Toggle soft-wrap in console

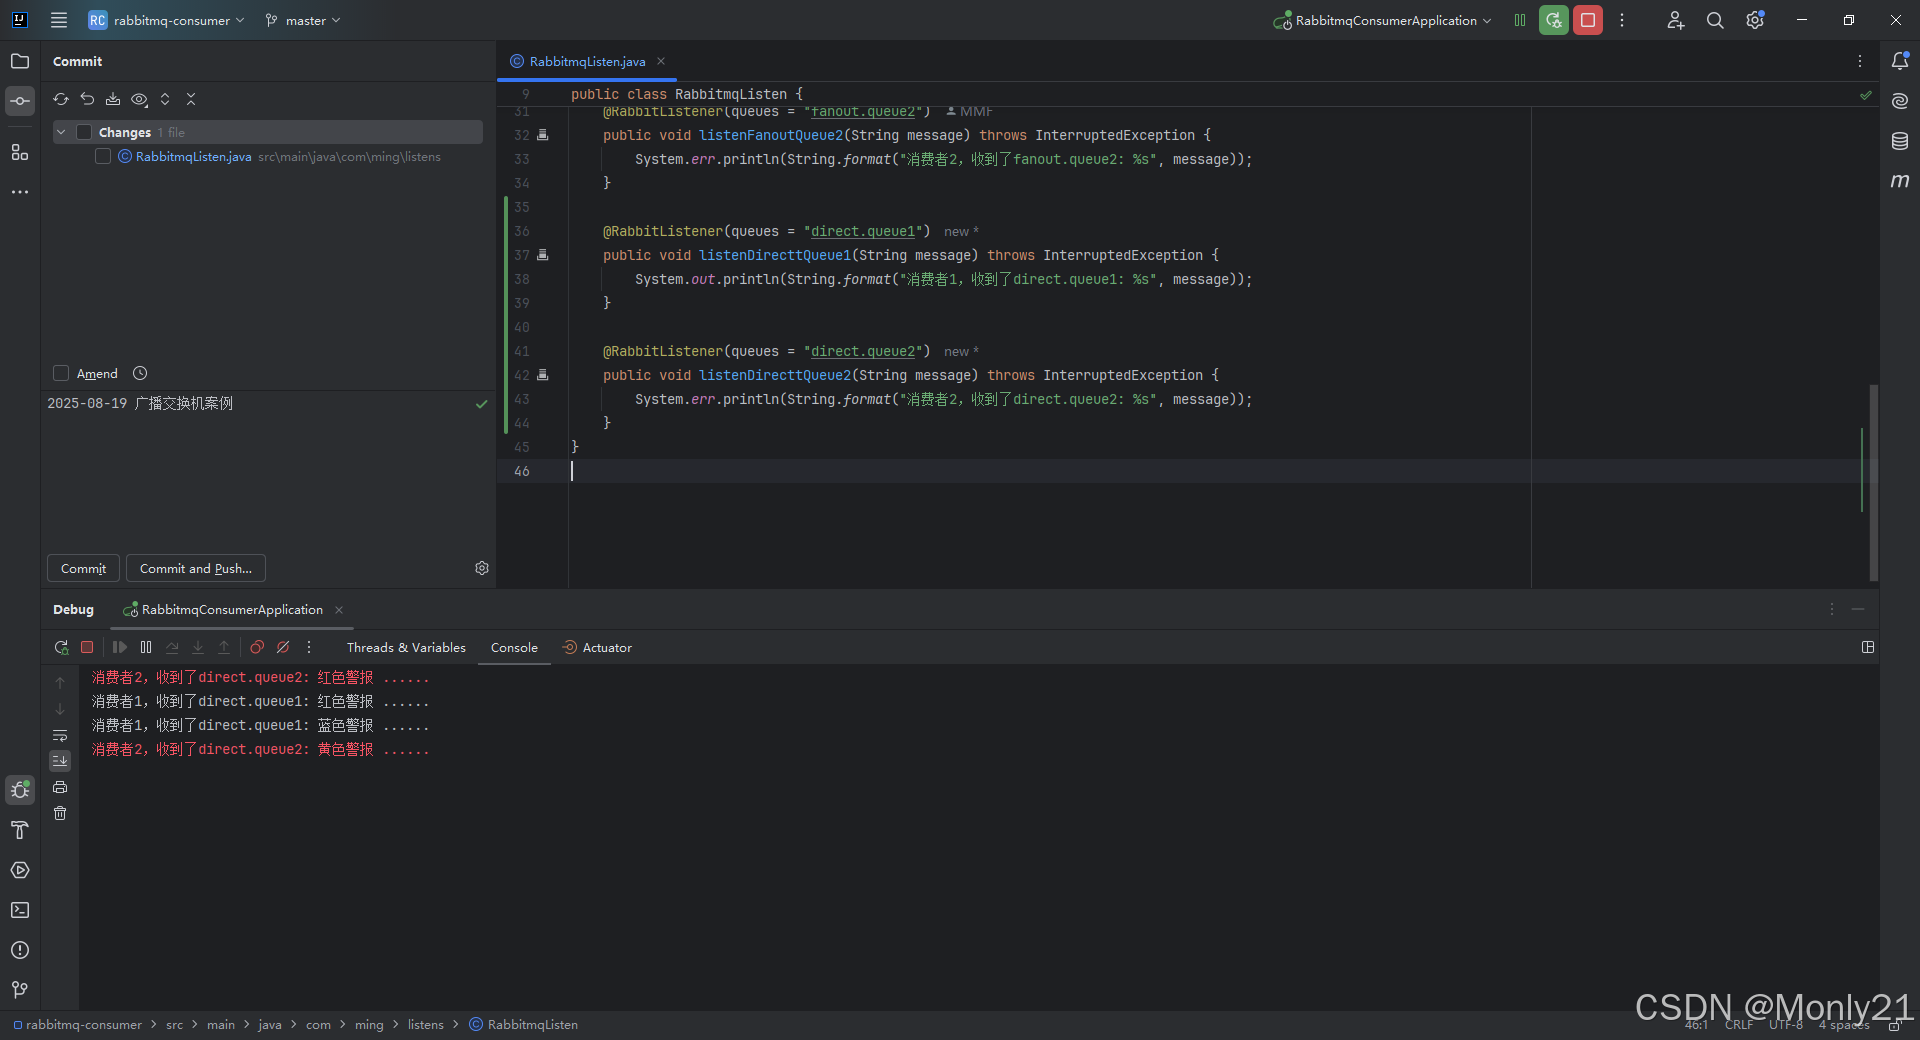(x=60, y=735)
